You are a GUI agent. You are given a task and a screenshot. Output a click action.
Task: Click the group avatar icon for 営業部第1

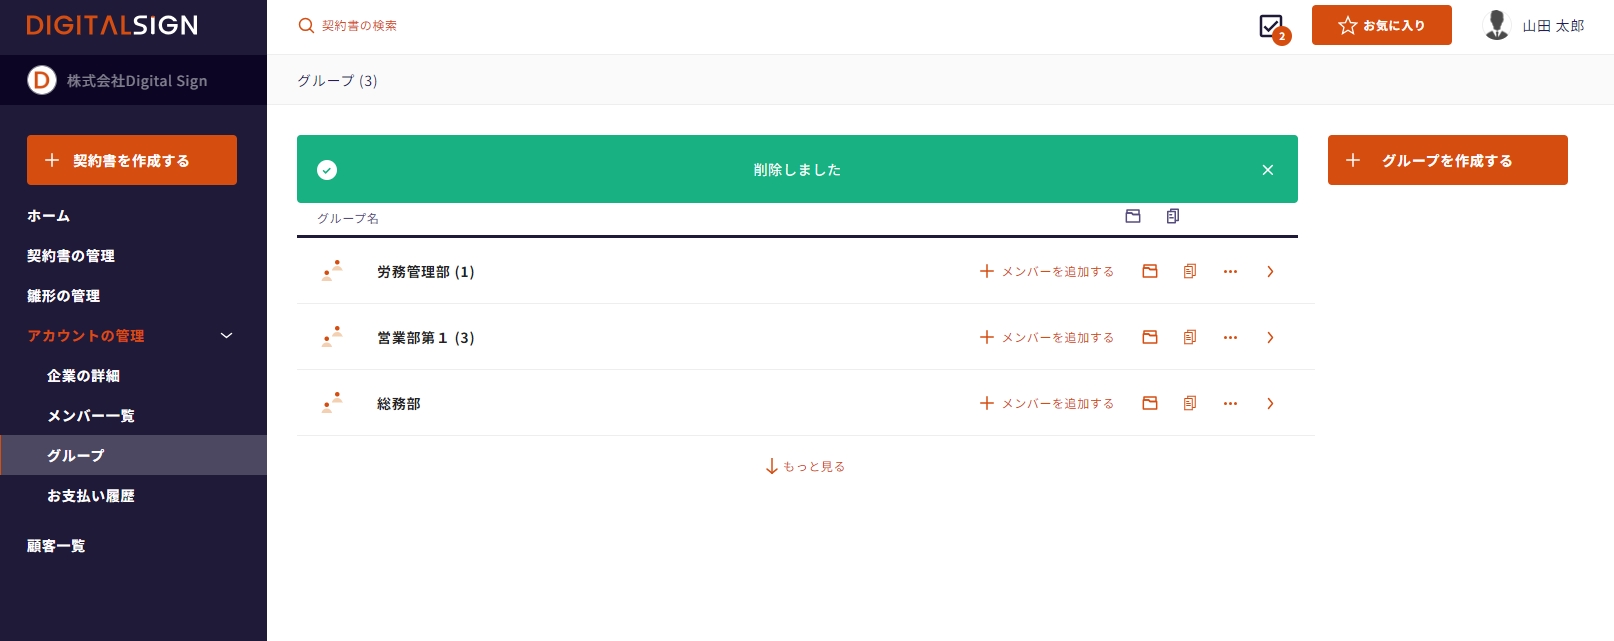pyautogui.click(x=332, y=337)
